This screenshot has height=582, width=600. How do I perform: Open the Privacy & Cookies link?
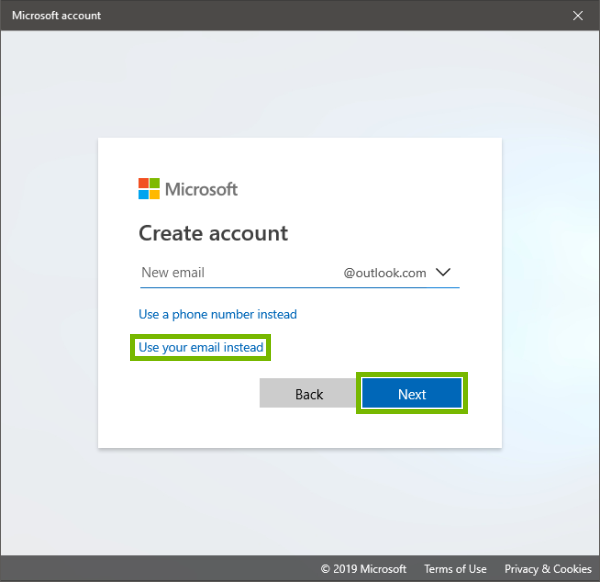548,569
